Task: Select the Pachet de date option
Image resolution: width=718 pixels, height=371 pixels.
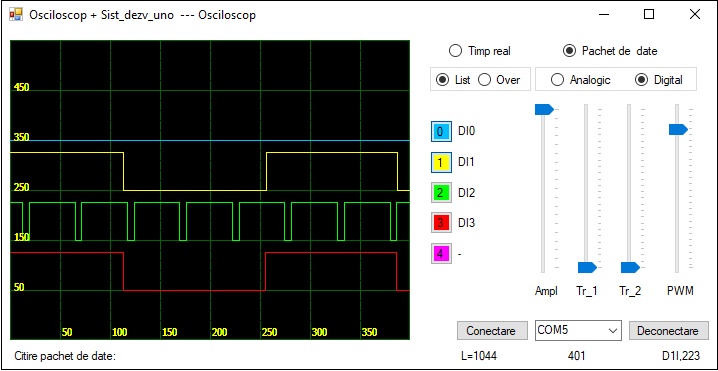Action: 610,51
